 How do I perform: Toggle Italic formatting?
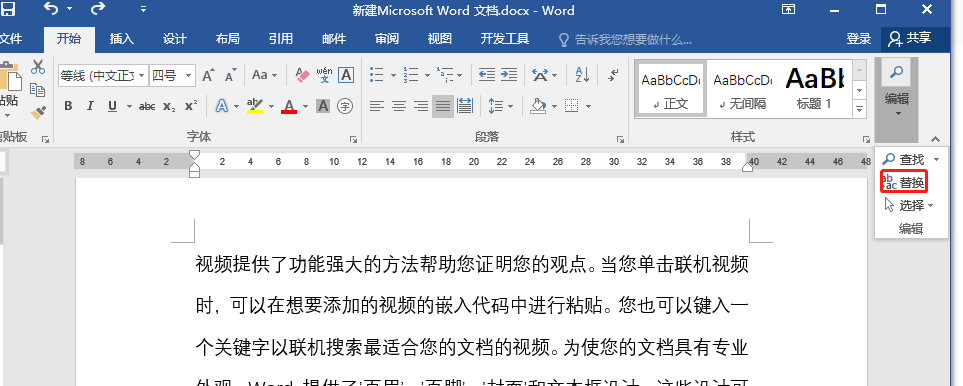[x=90, y=106]
